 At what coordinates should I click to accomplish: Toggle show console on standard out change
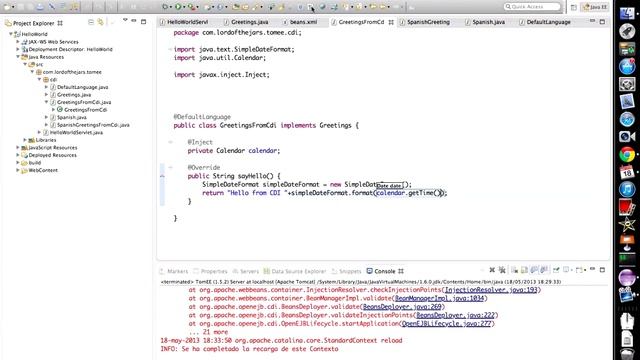pyautogui.click(x=534, y=270)
